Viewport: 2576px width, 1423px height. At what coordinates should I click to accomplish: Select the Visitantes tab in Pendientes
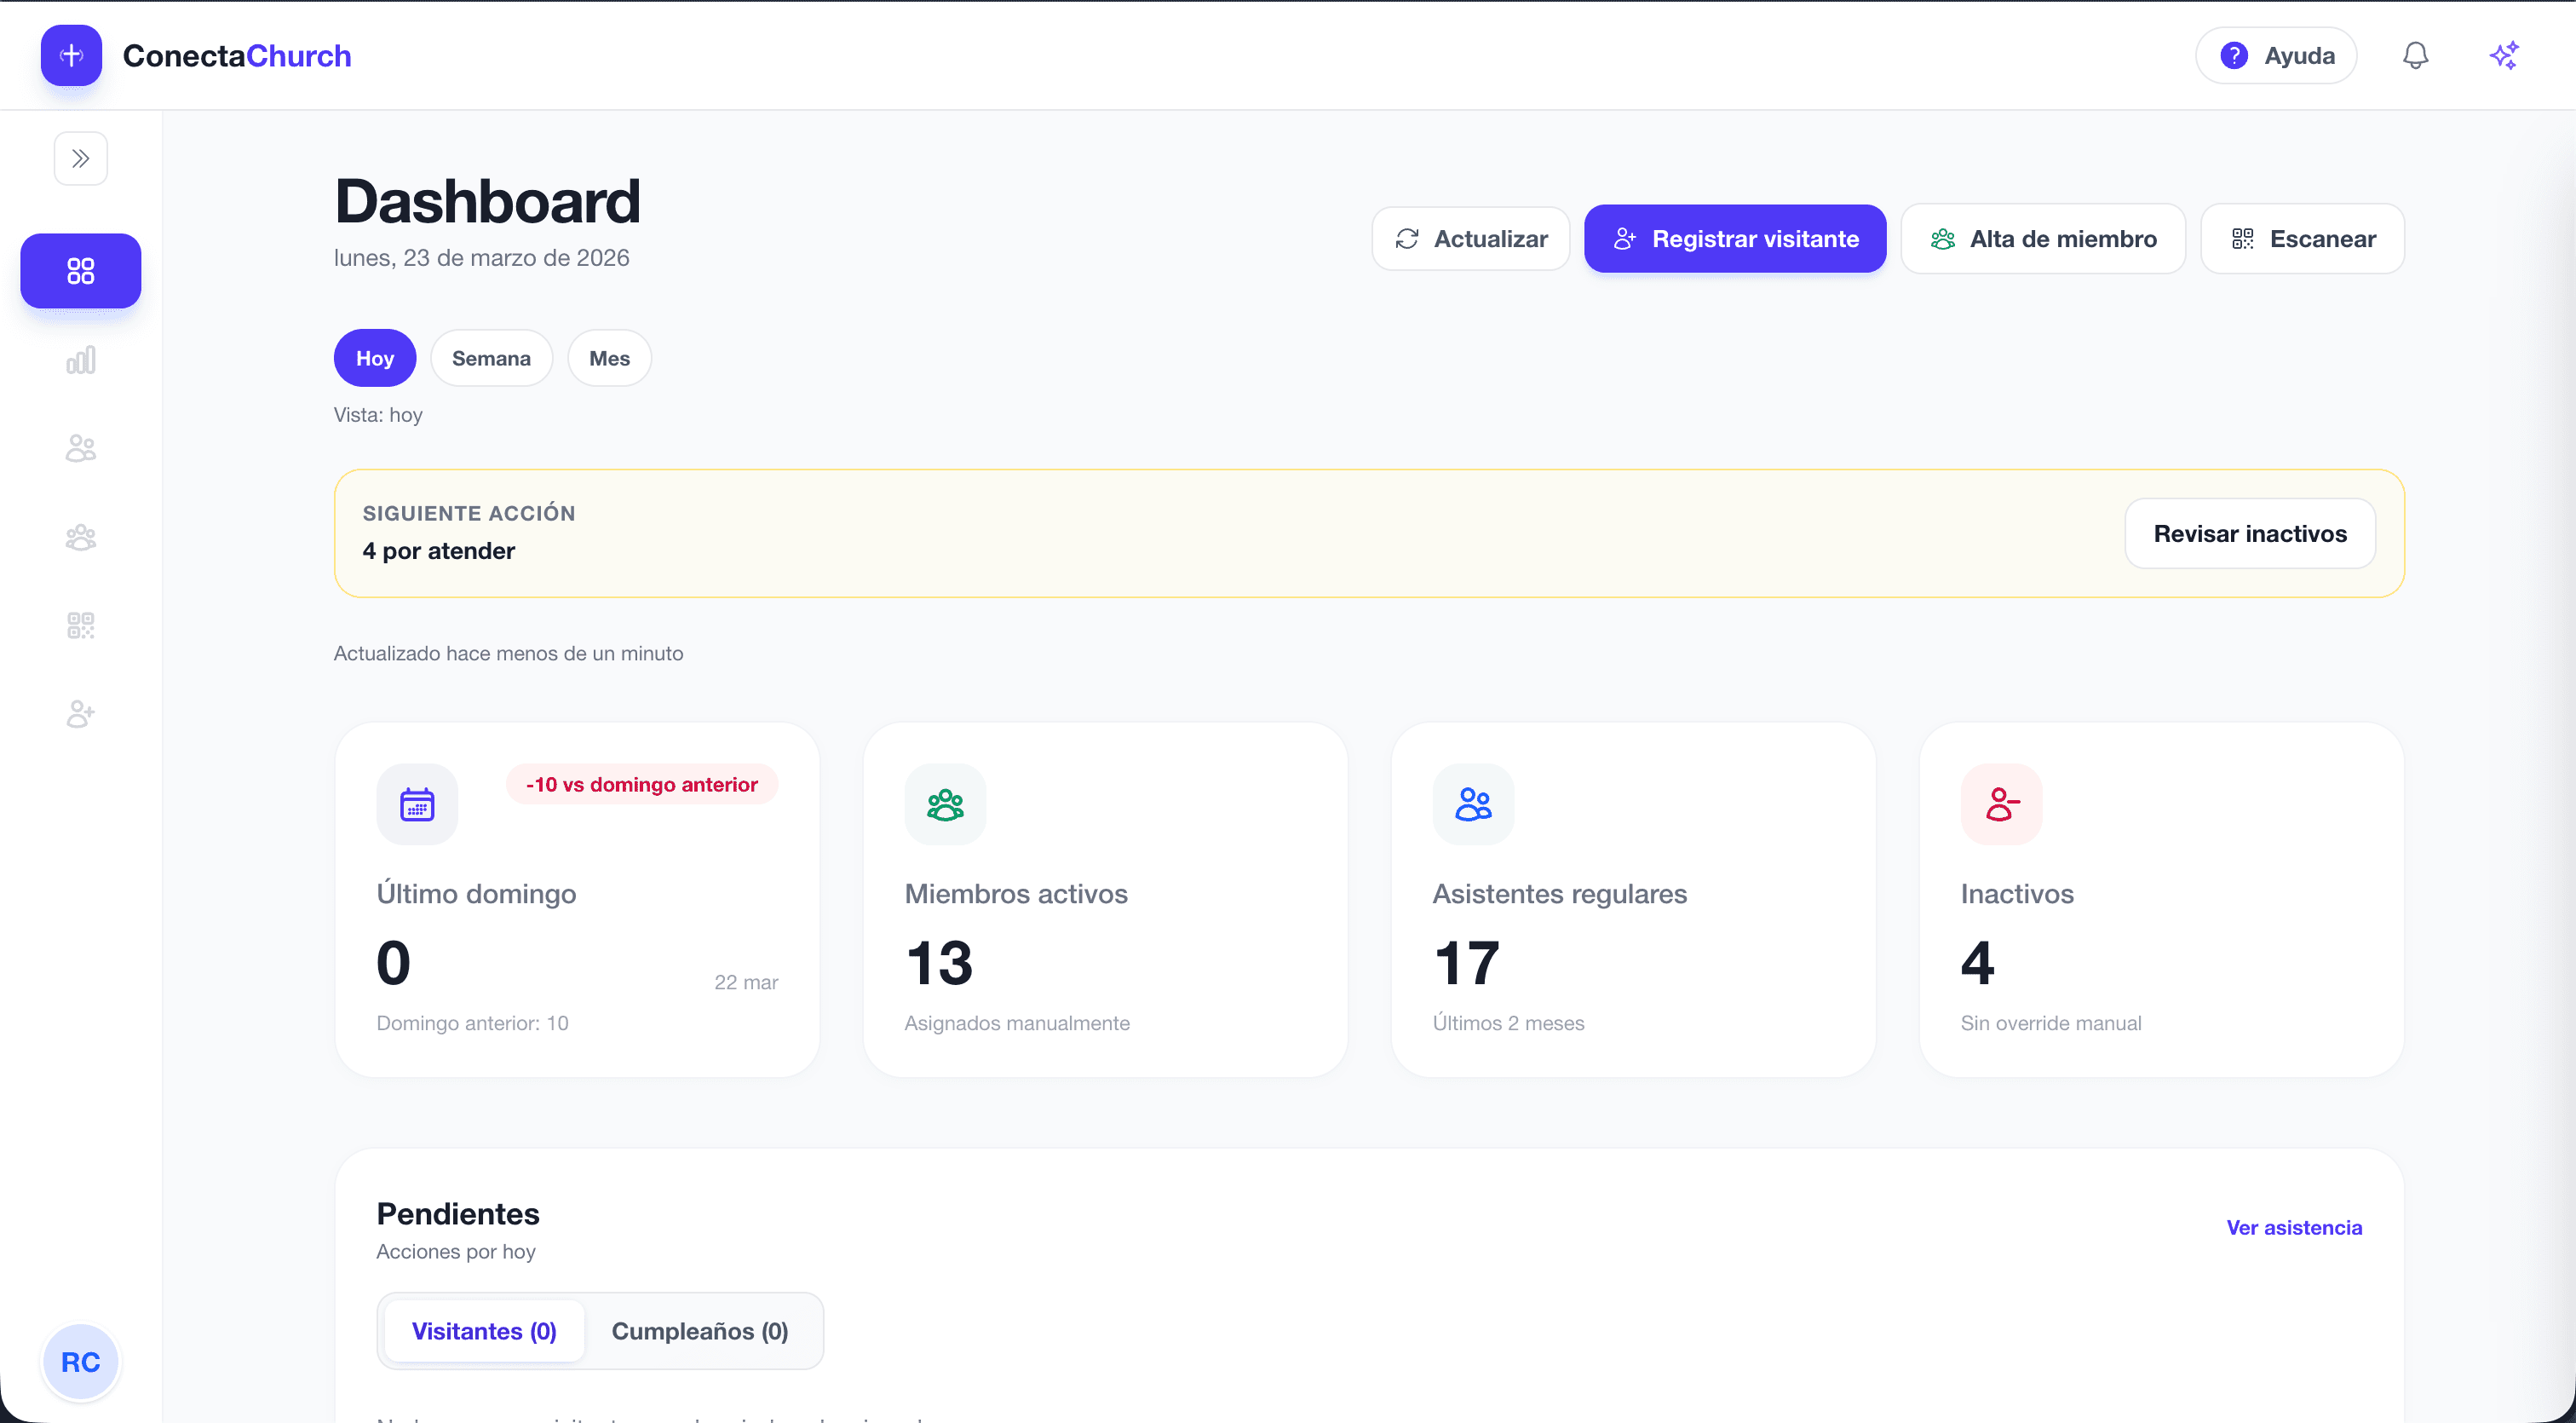[x=484, y=1331]
